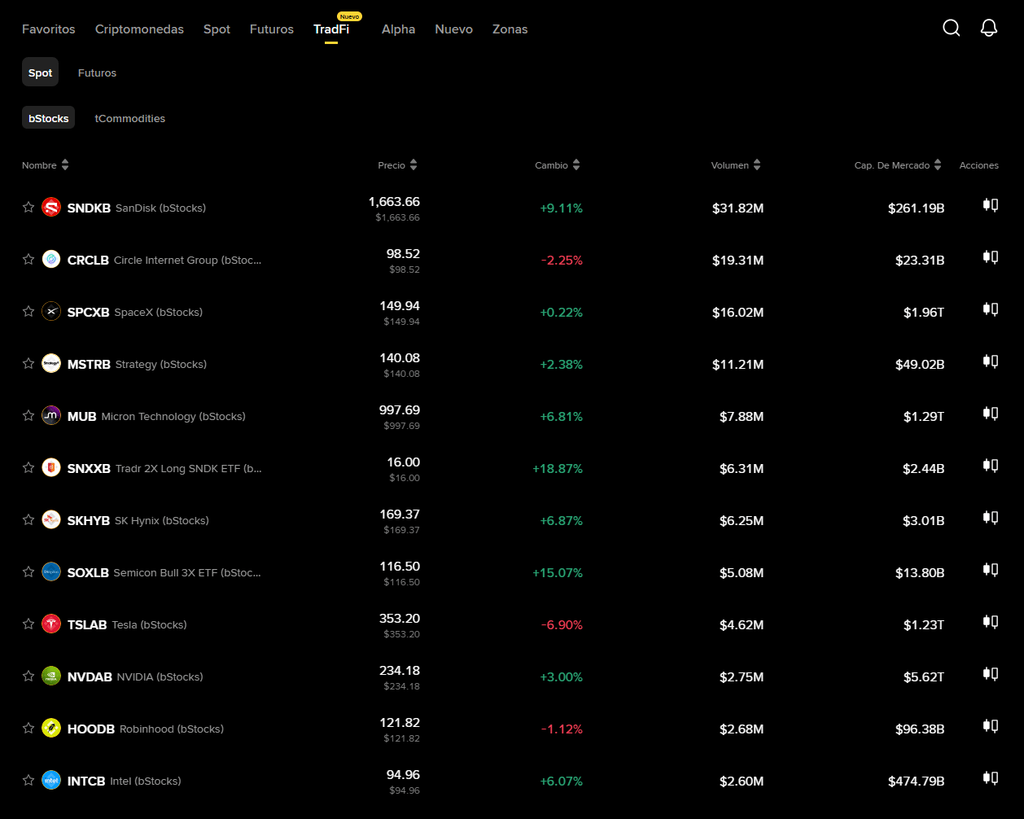Select the TradFi tab

[331, 29]
